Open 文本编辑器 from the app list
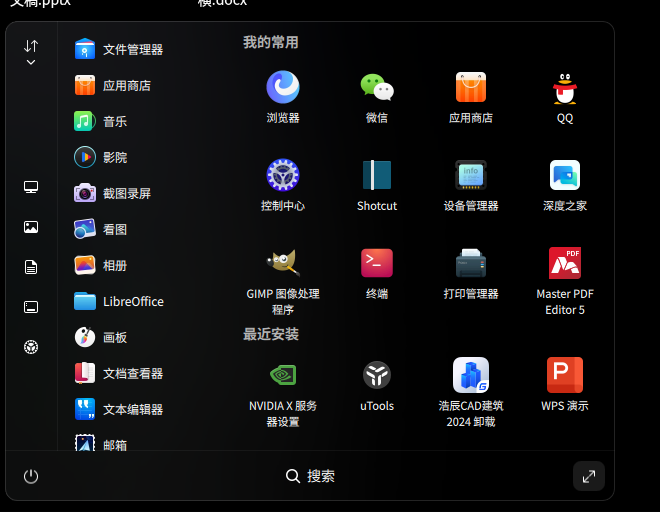The height and width of the screenshot is (512, 660). pos(119,409)
